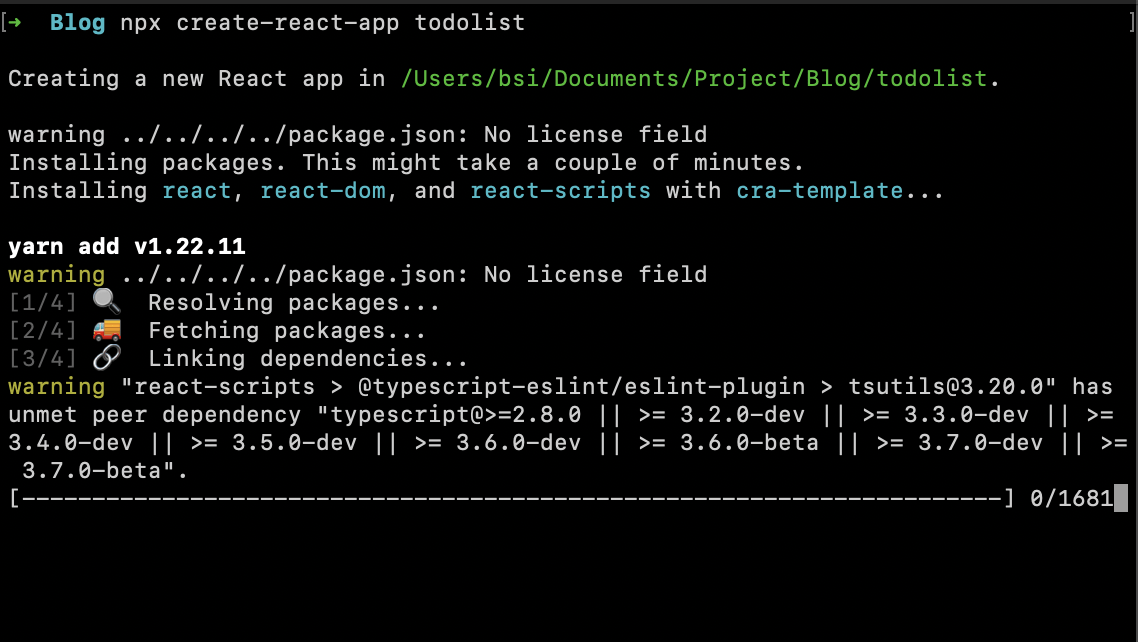This screenshot has height=642, width=1138.
Task: Click the tsutils@3.20.0 dependency text
Action: point(951,387)
